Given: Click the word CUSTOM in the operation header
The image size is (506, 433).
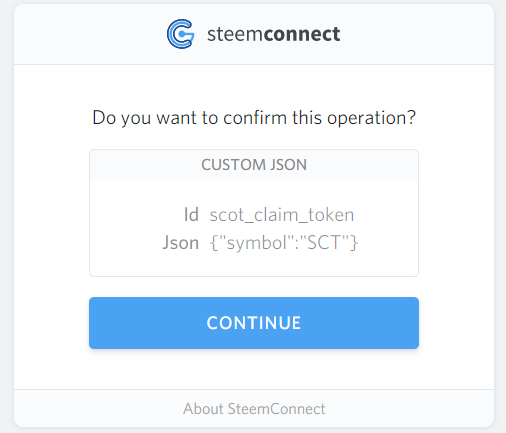Looking at the screenshot, I should point(233,165).
